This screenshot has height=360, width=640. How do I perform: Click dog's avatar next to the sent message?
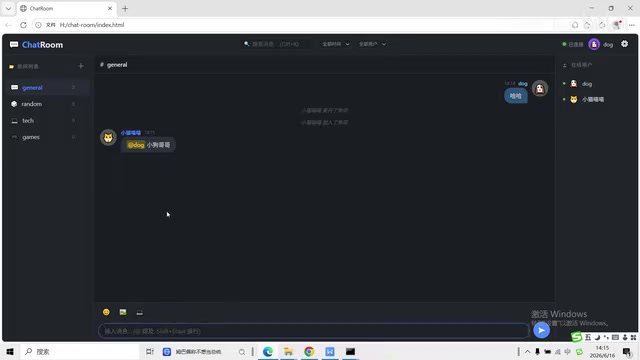(540, 89)
